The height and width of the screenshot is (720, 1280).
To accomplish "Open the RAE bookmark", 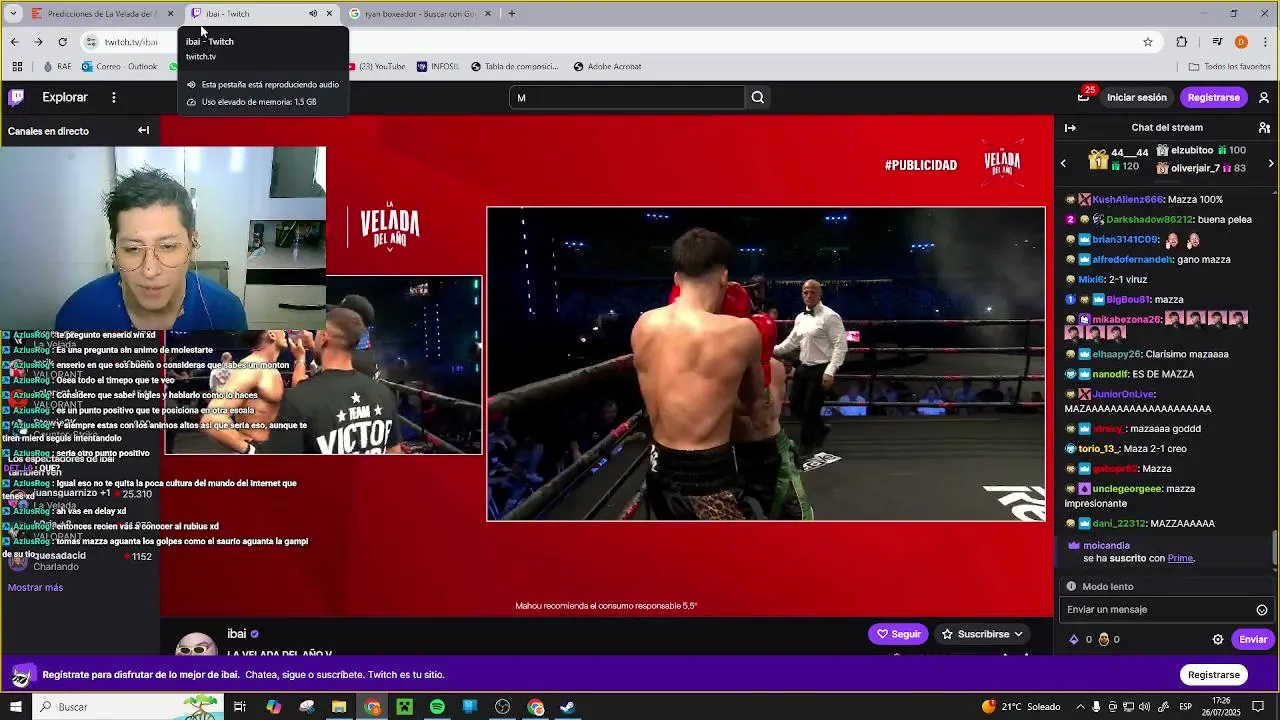I will coord(57,67).
